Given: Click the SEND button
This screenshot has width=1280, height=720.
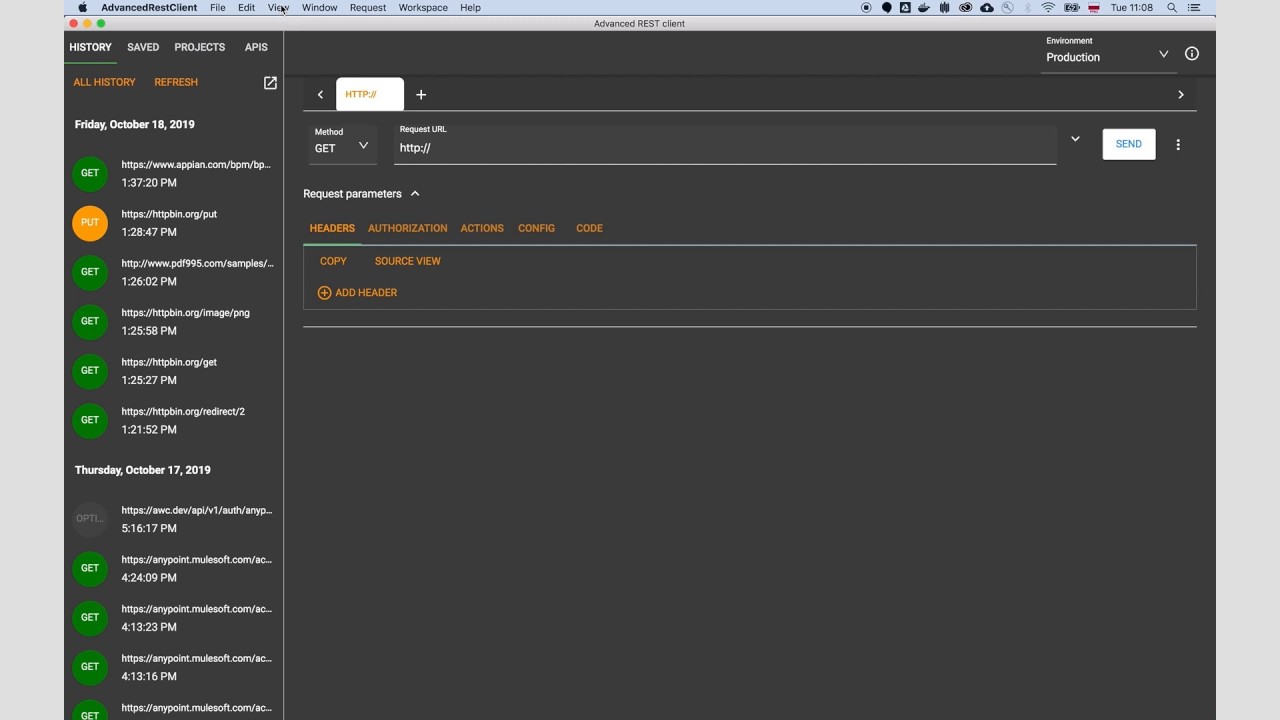Looking at the screenshot, I should tap(1128, 144).
